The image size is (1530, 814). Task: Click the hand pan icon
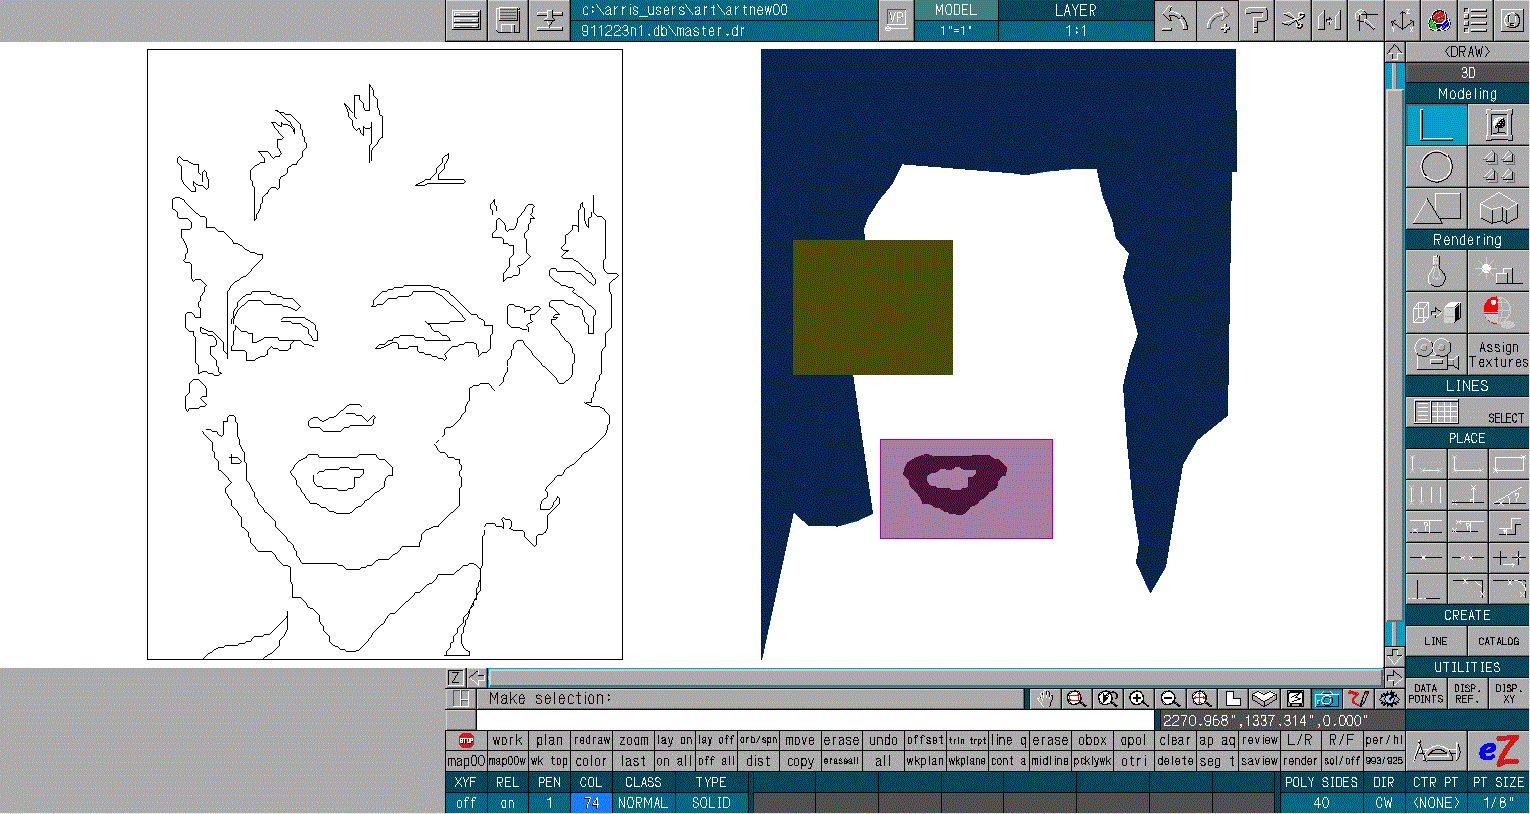click(x=1044, y=699)
